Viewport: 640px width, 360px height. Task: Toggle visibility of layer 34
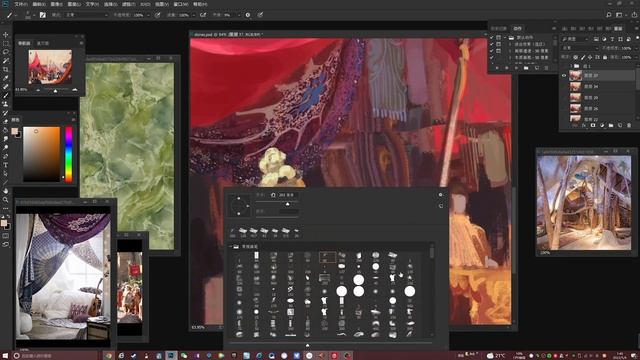click(564, 87)
